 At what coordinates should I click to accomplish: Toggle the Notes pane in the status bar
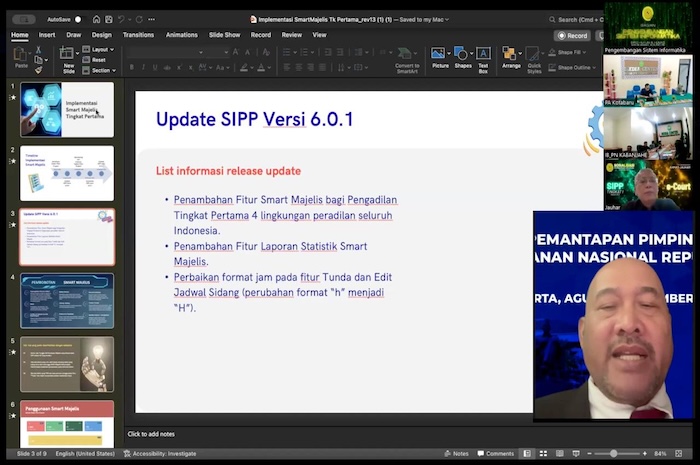coord(456,453)
